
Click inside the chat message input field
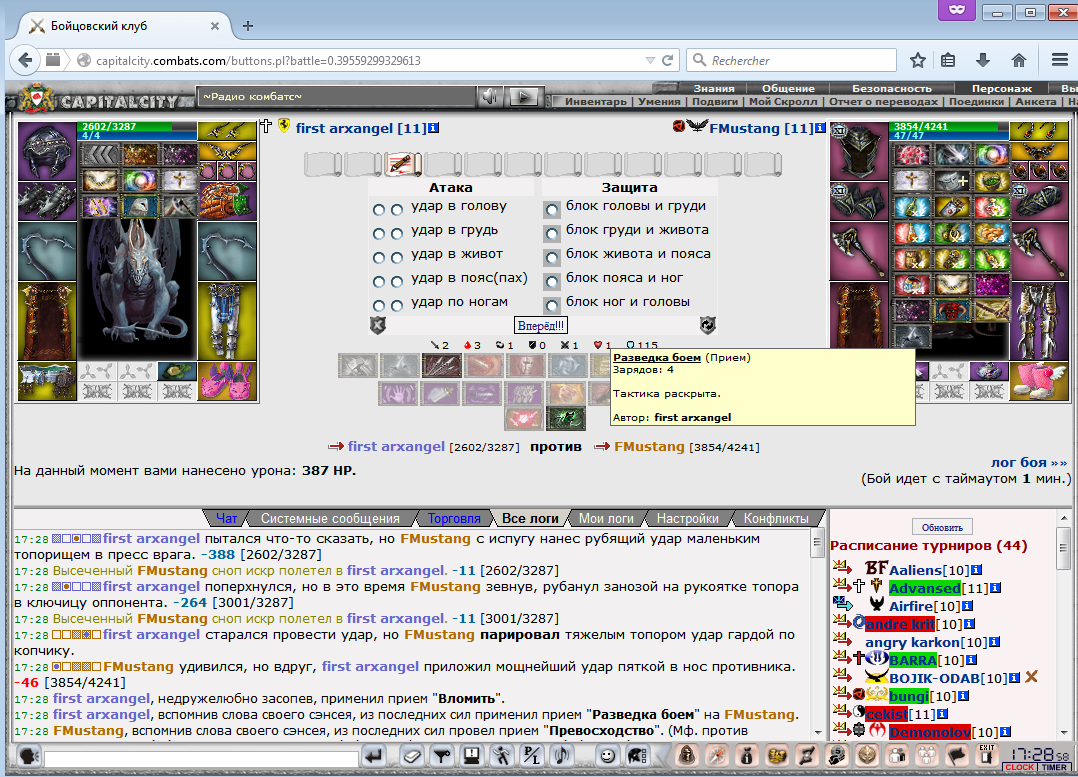coord(201,758)
